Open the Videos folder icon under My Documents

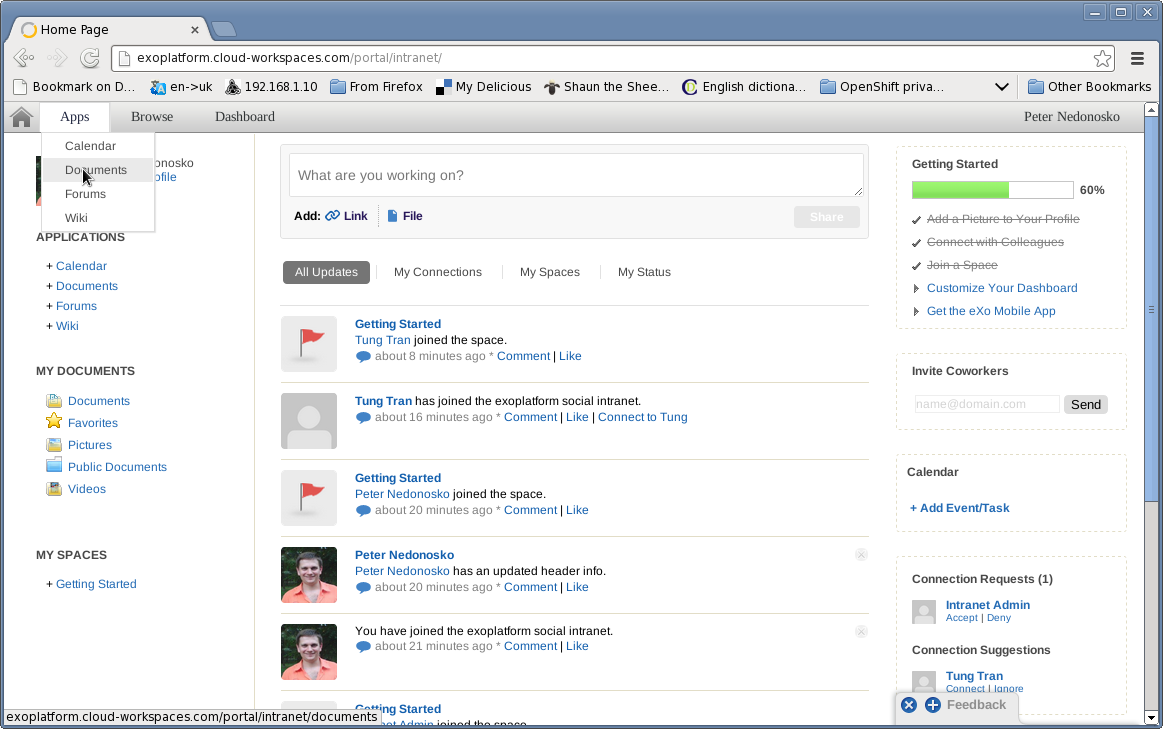pyautogui.click(x=54, y=489)
